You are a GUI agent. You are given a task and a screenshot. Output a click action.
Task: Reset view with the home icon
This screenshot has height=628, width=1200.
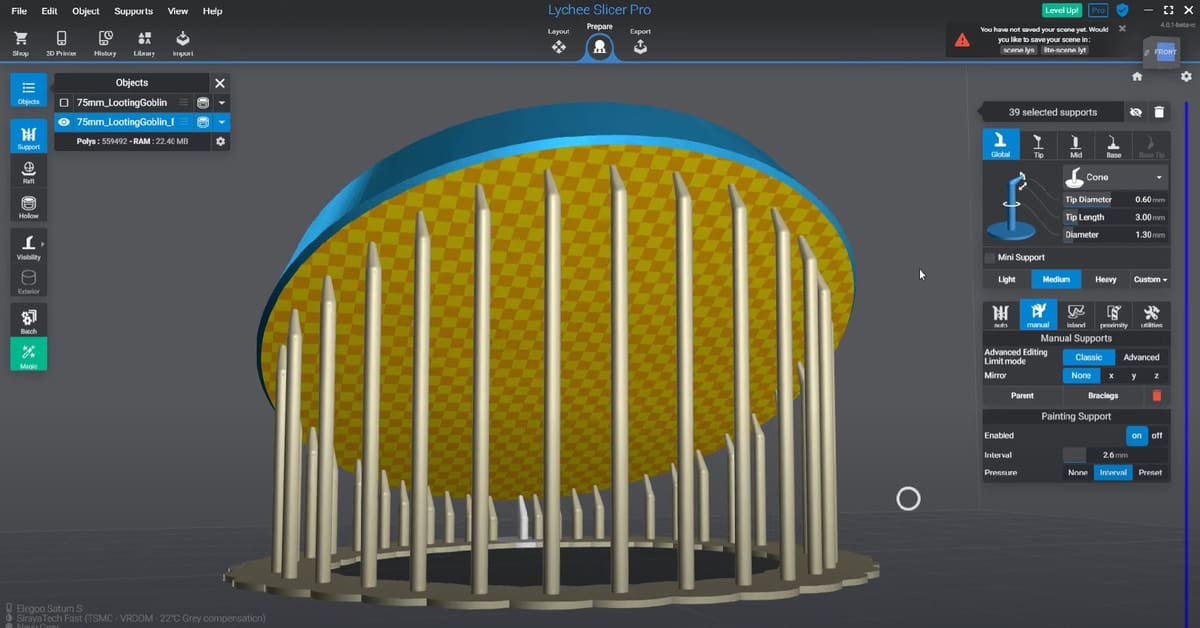point(1137,76)
